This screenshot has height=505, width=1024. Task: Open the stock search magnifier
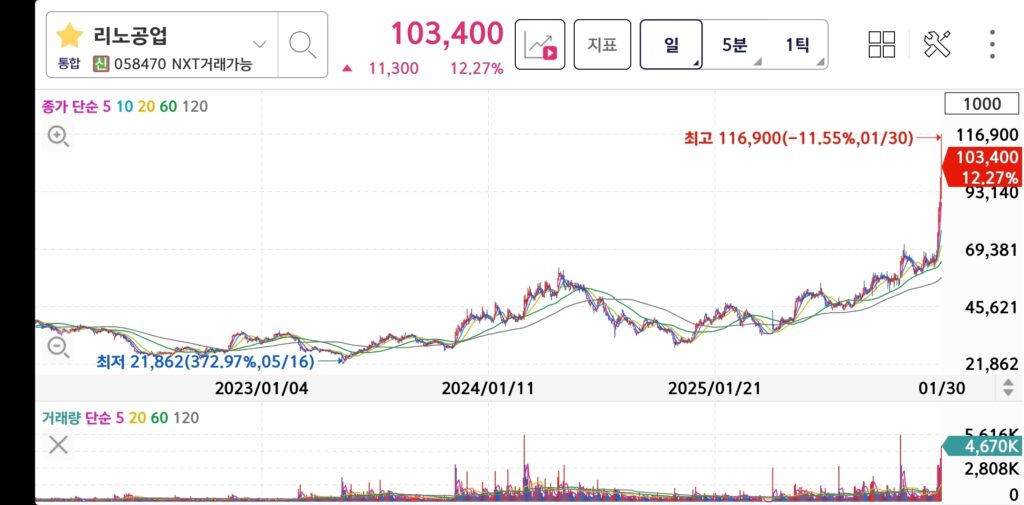(302, 45)
